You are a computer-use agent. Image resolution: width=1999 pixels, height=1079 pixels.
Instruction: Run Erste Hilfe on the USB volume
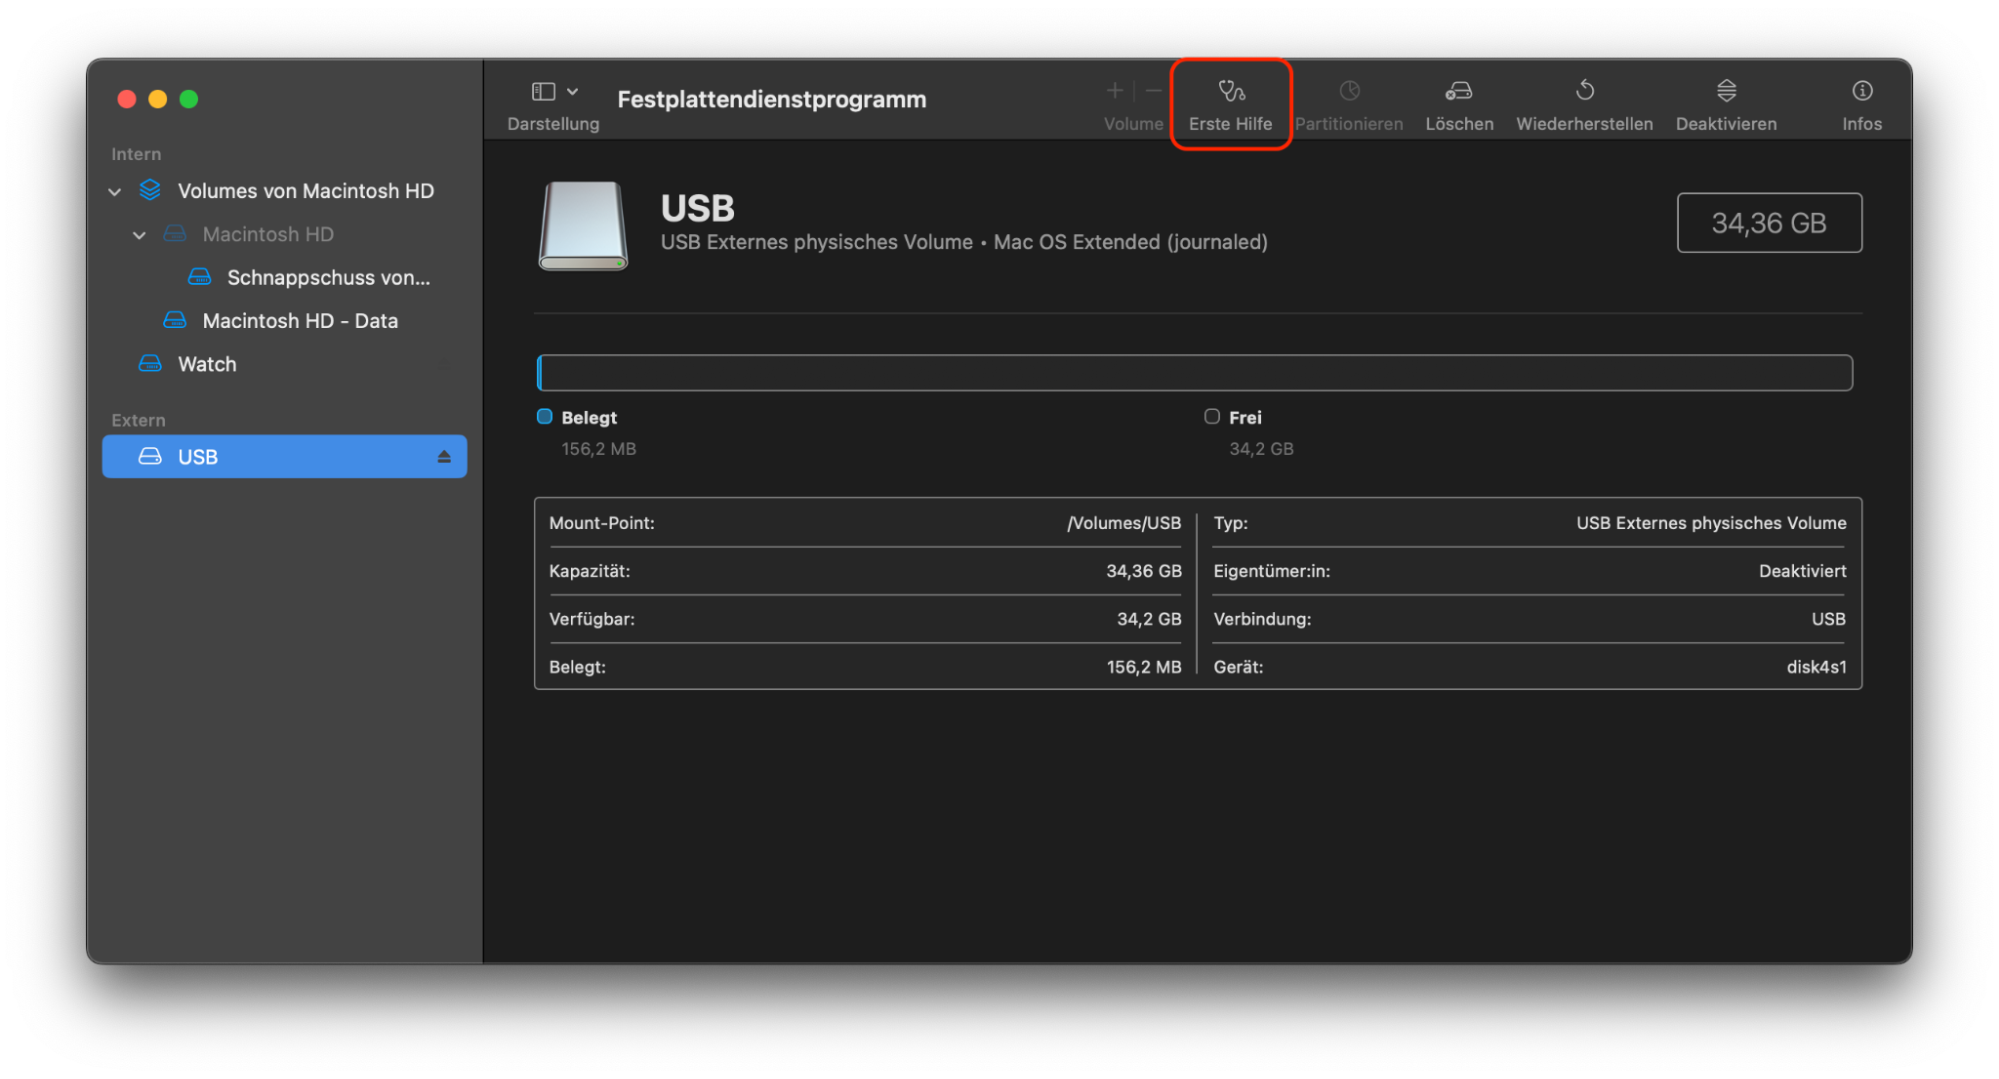point(1230,103)
